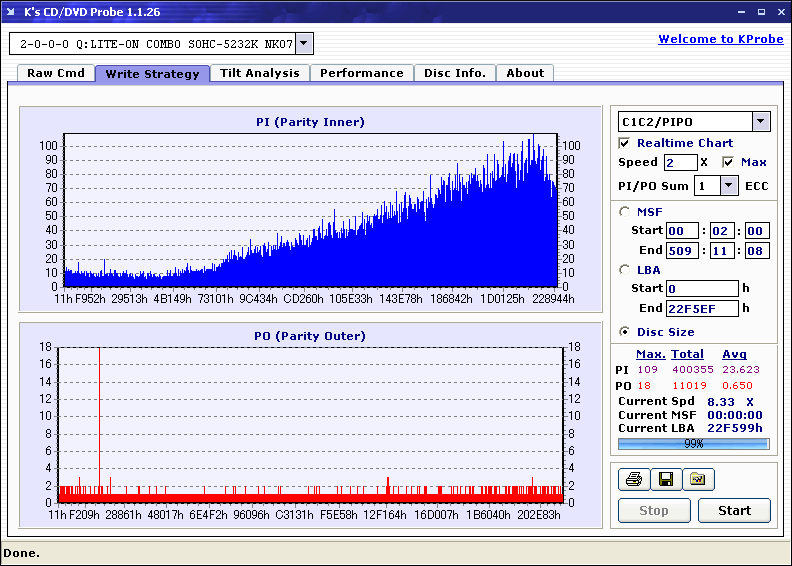Click the 99% scan progress bar
The height and width of the screenshot is (566, 792).
(x=693, y=443)
